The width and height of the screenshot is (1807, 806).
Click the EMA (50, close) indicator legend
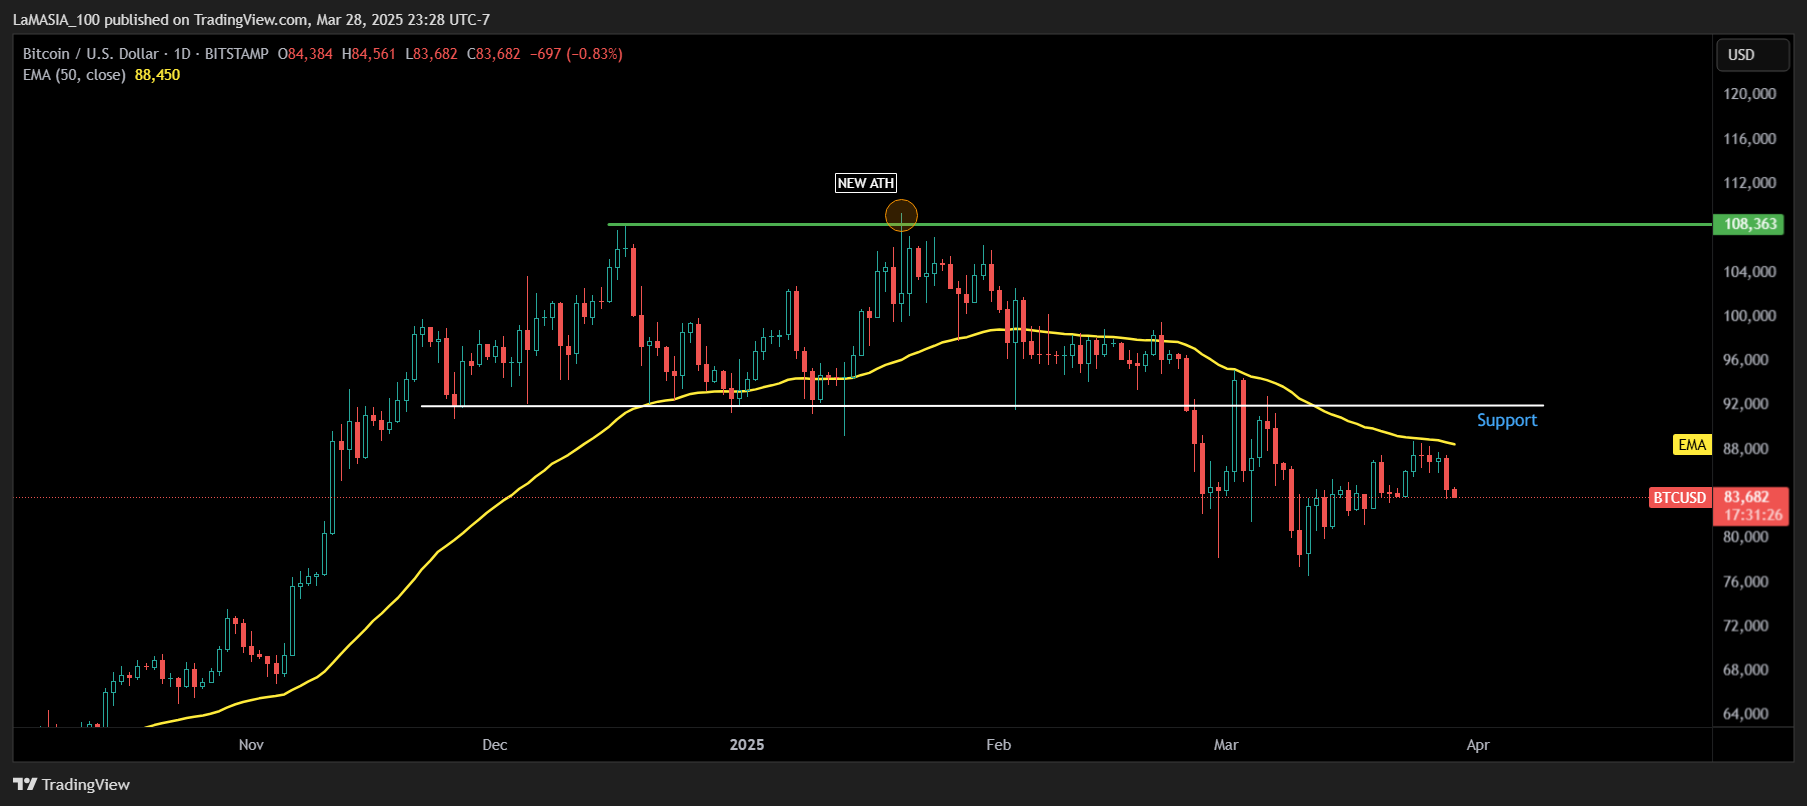74,75
